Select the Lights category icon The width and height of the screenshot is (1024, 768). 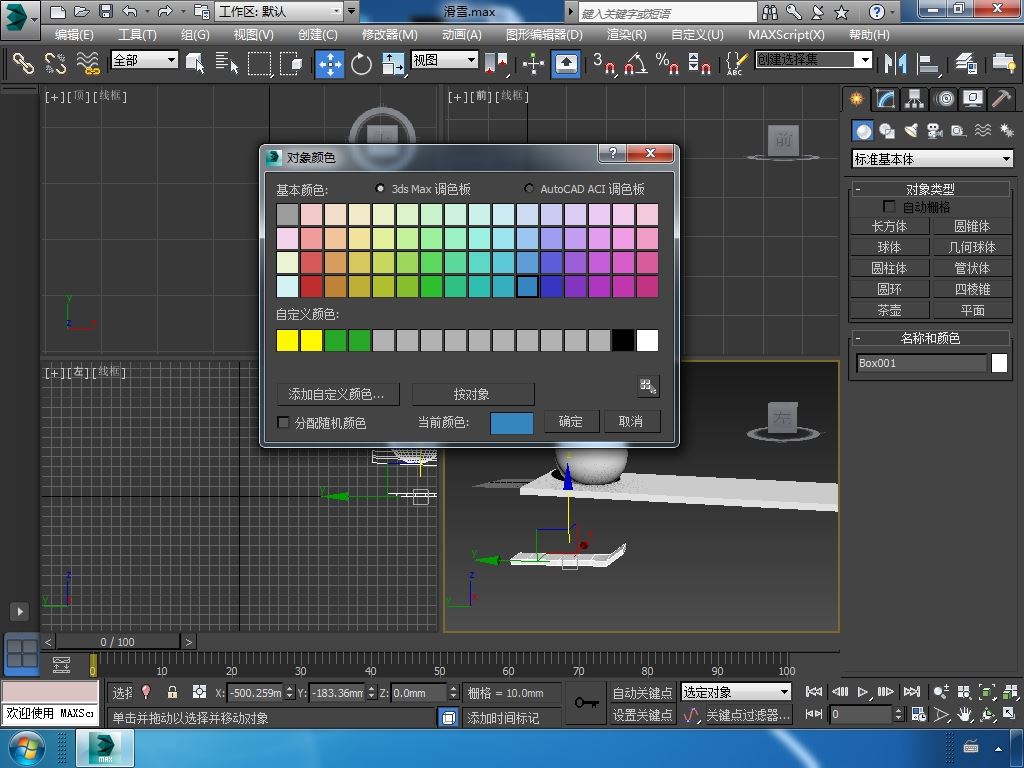click(x=911, y=131)
